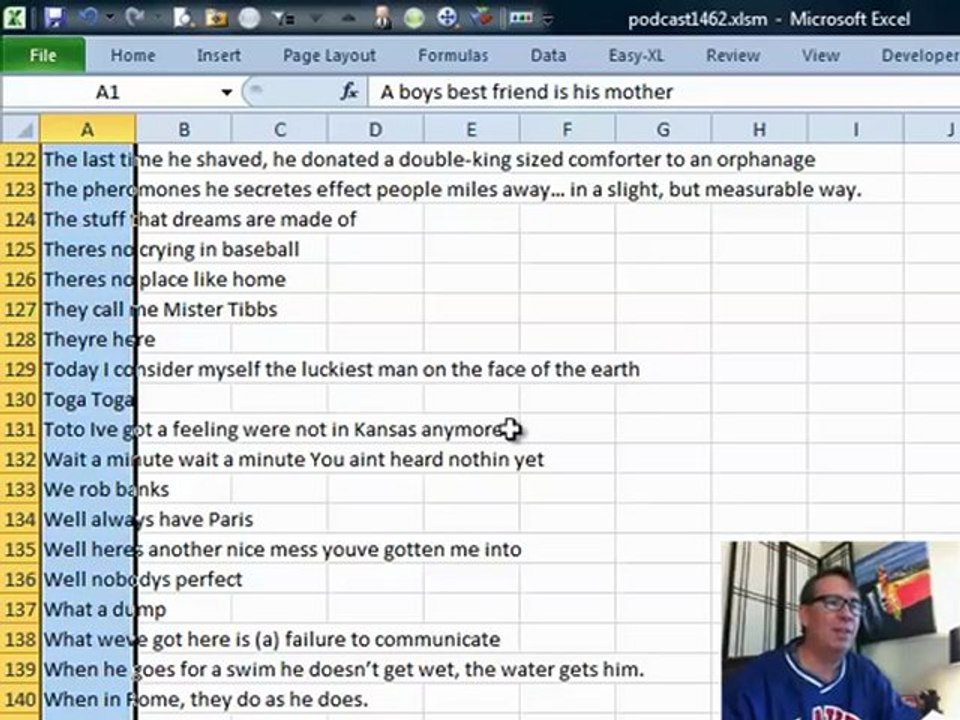Select row 137 header
Viewport: 960px width, 720px height.
pos(21,609)
